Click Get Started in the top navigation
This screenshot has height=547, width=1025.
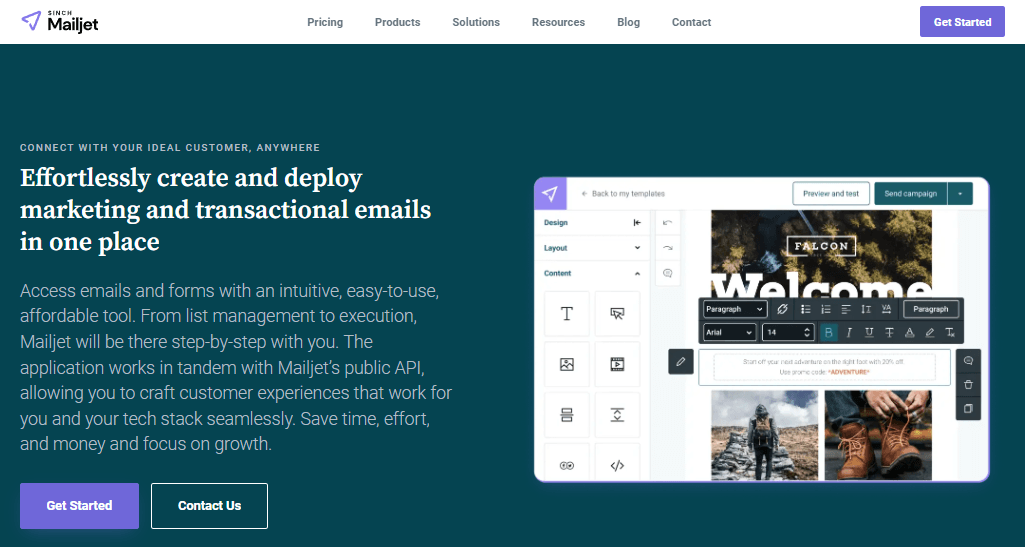(x=962, y=22)
